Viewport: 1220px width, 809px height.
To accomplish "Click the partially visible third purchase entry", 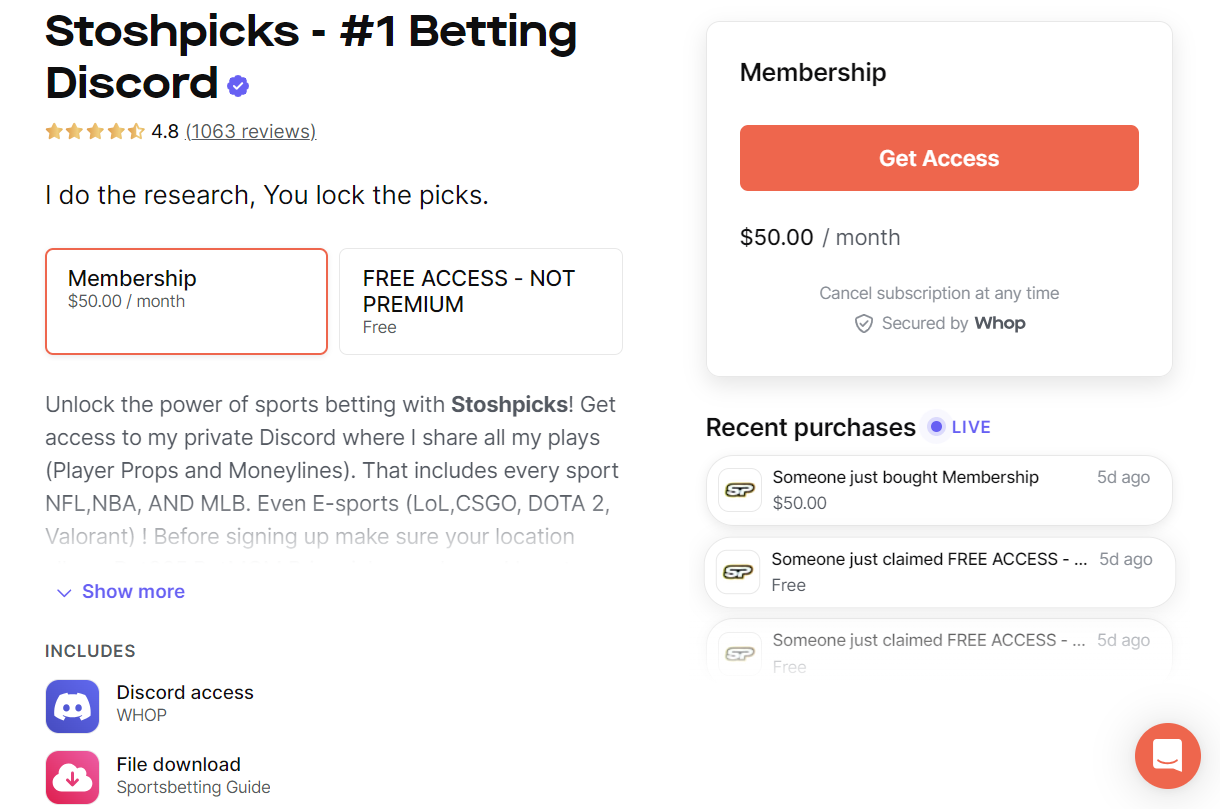I will pyautogui.click(x=939, y=645).
